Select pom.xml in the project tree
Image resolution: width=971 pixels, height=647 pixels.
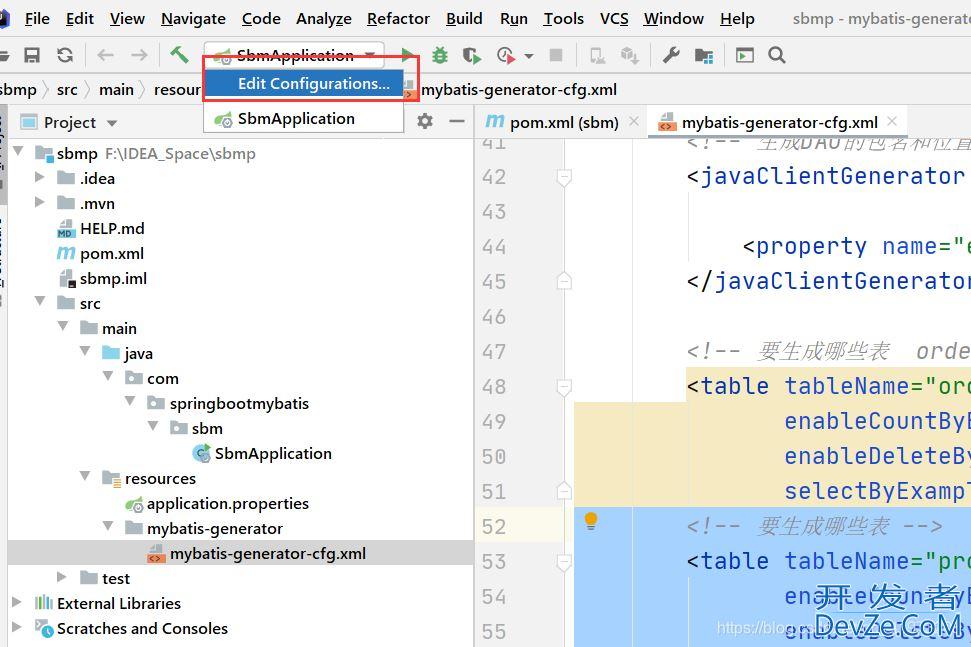coord(111,253)
